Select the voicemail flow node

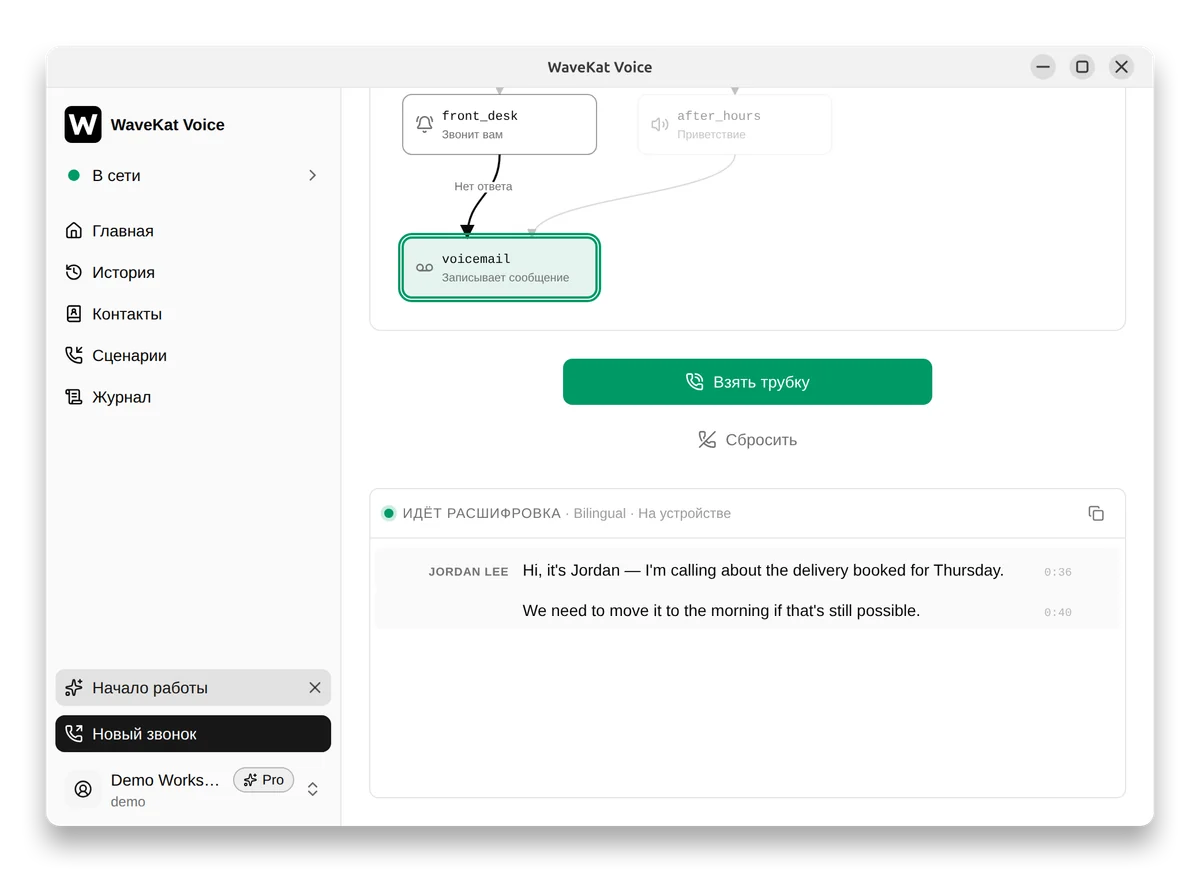pos(499,268)
